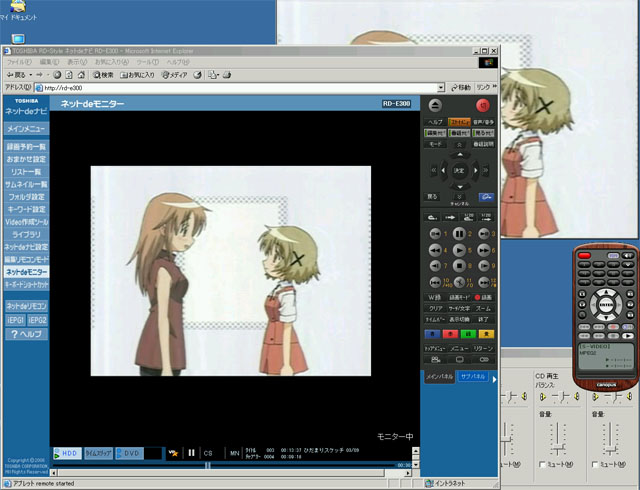Skip to next chapter on the remote

point(484,282)
